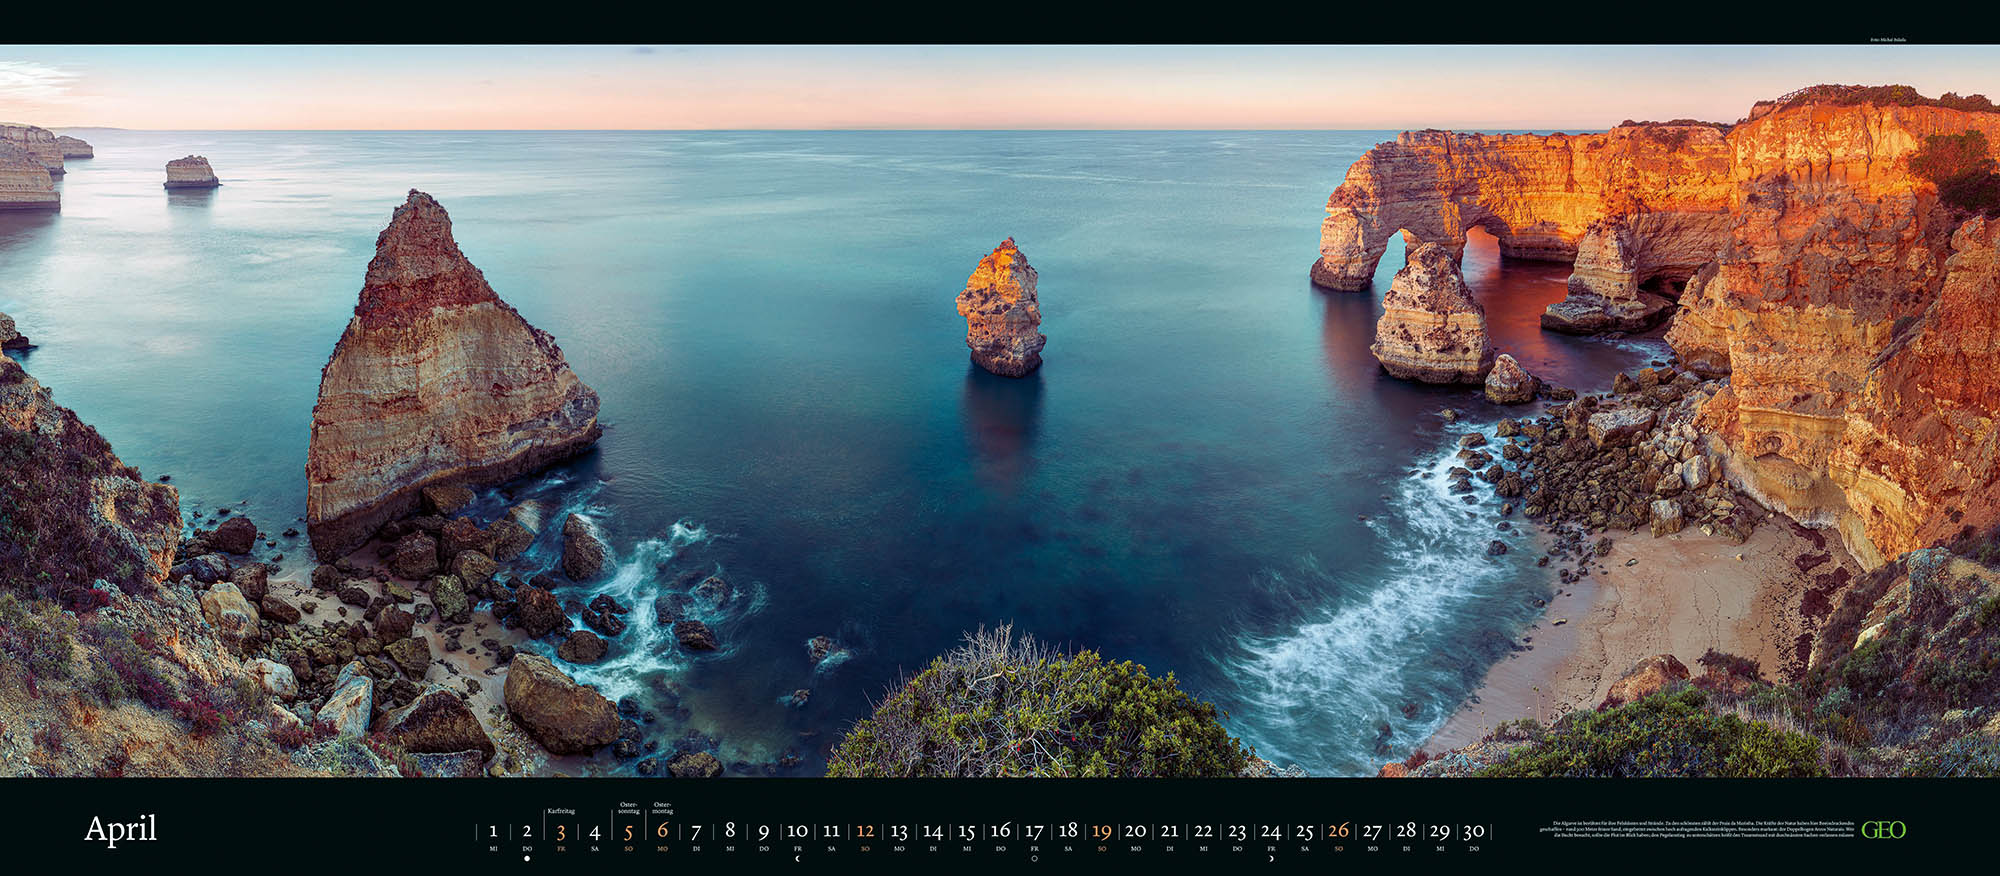Click the panoramic coastal photo's central sea stack
Viewport: 2000px width, 876px height.
pyautogui.click(x=1001, y=308)
